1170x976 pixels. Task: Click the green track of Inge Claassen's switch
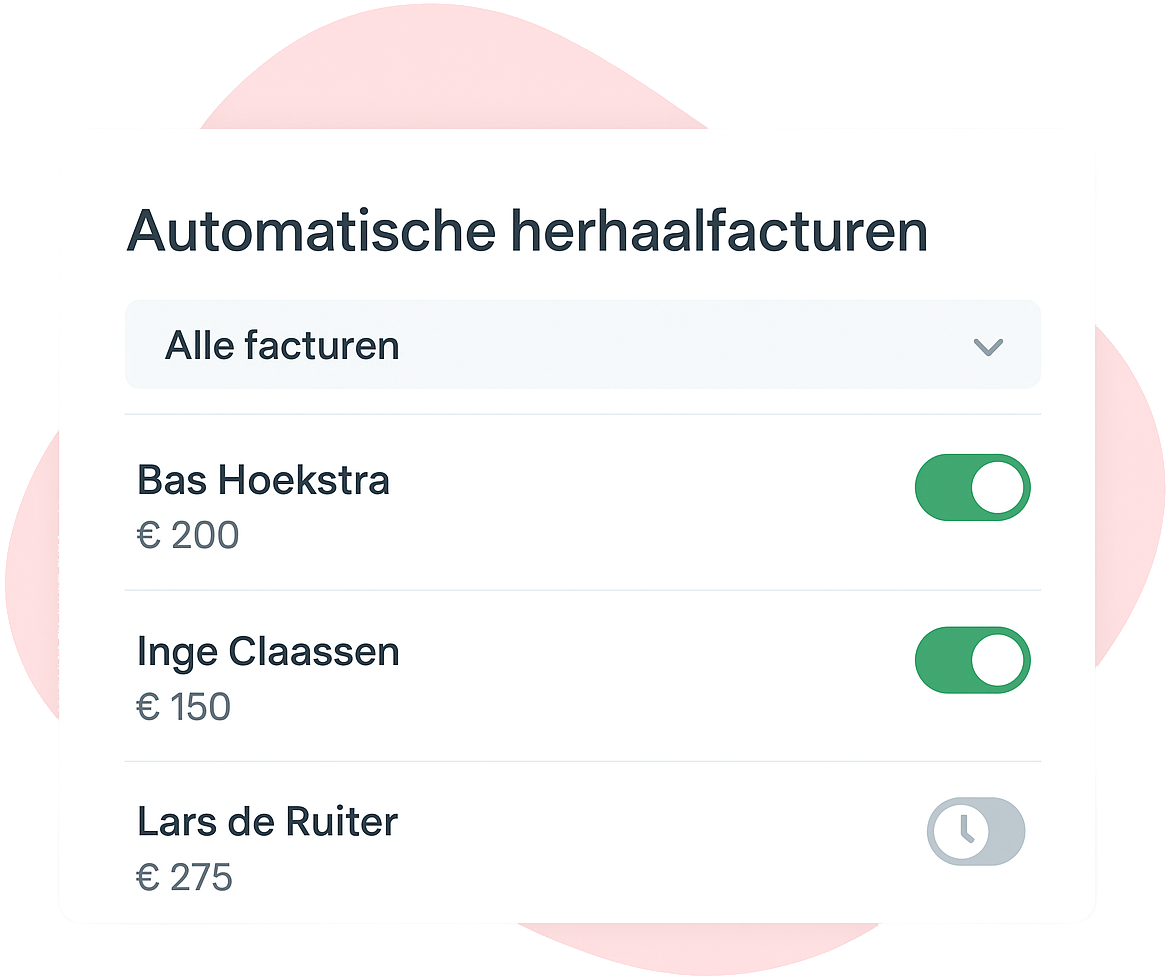point(941,661)
